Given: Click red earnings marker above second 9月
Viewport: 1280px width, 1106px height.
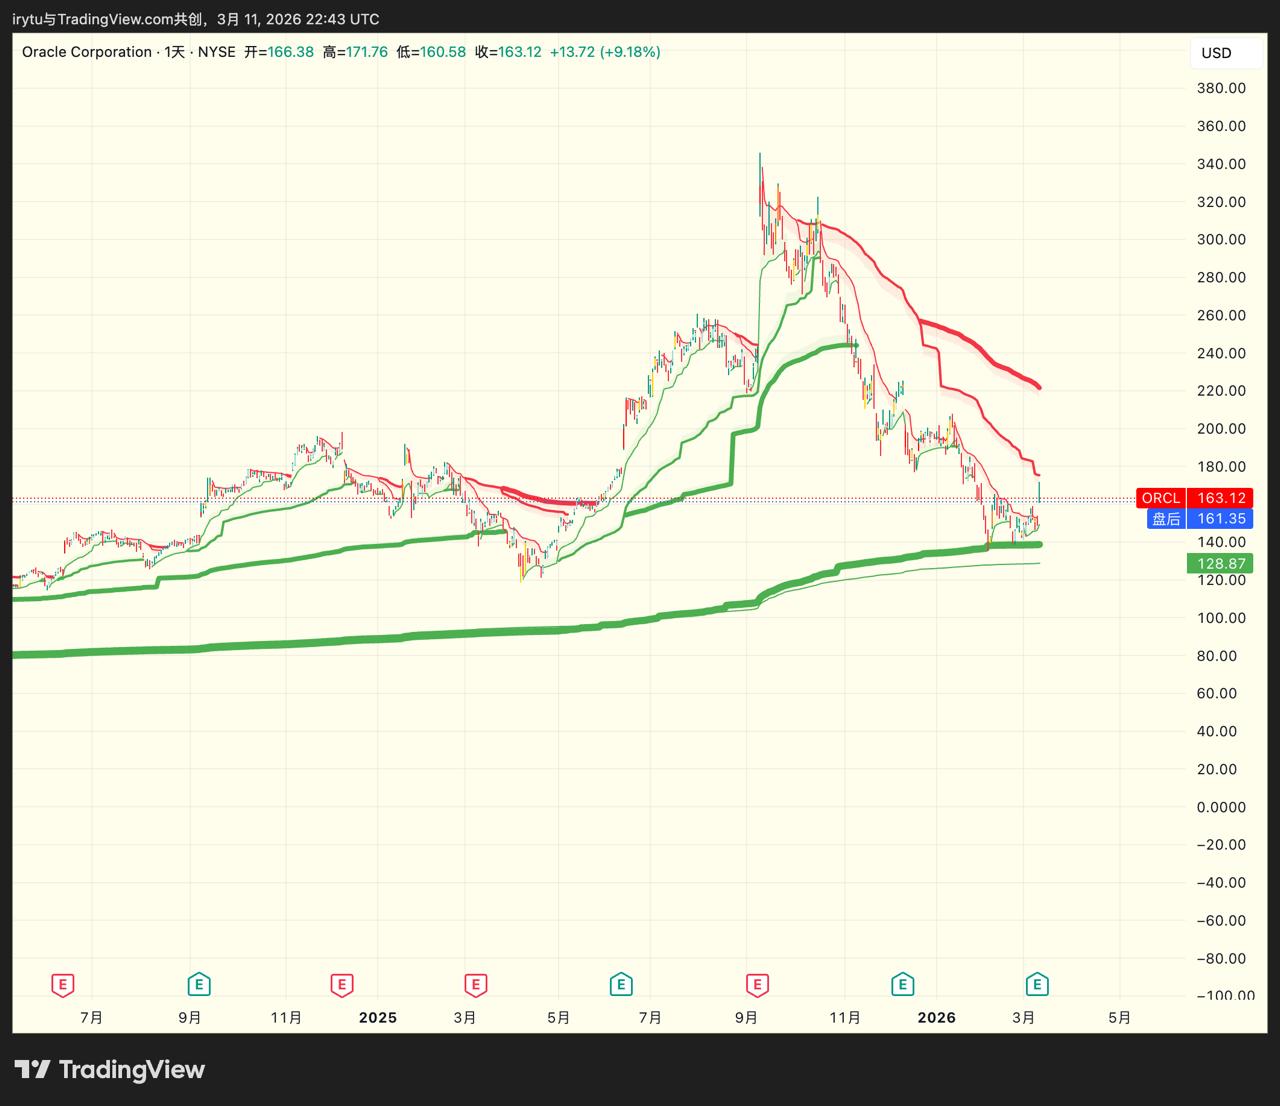Looking at the screenshot, I should pyautogui.click(x=758, y=985).
